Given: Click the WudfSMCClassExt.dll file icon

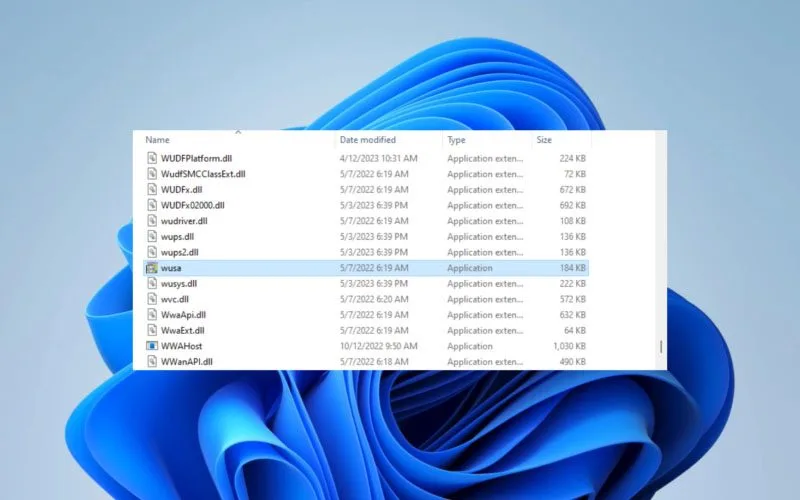Looking at the screenshot, I should (x=152, y=174).
